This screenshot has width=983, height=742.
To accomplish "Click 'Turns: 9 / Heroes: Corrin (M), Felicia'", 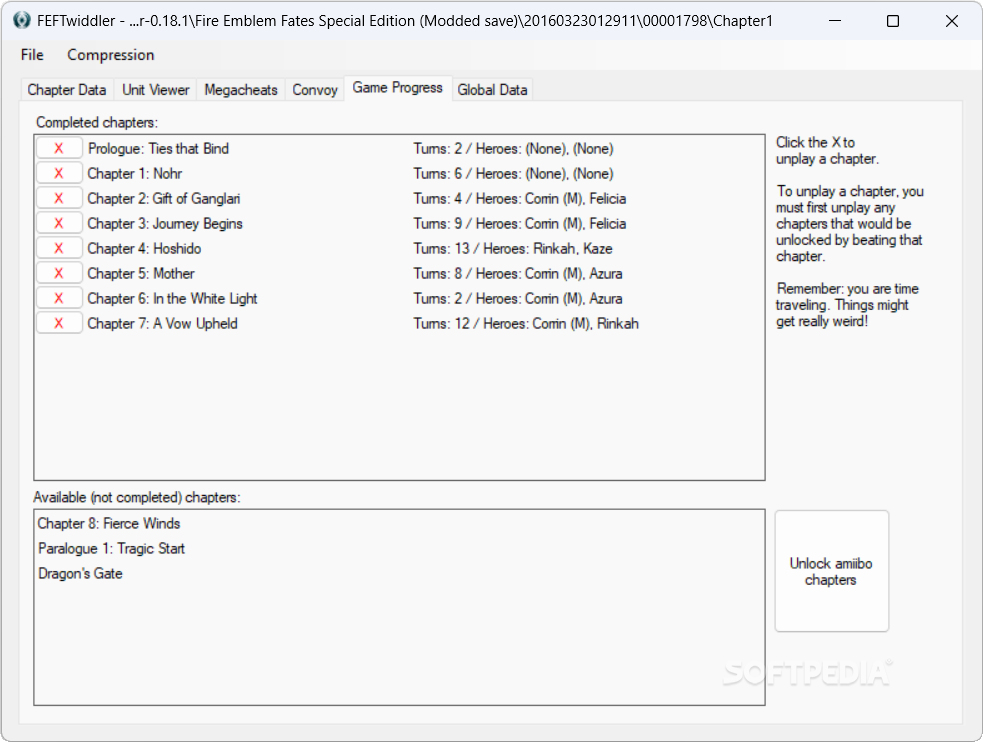I will (520, 224).
